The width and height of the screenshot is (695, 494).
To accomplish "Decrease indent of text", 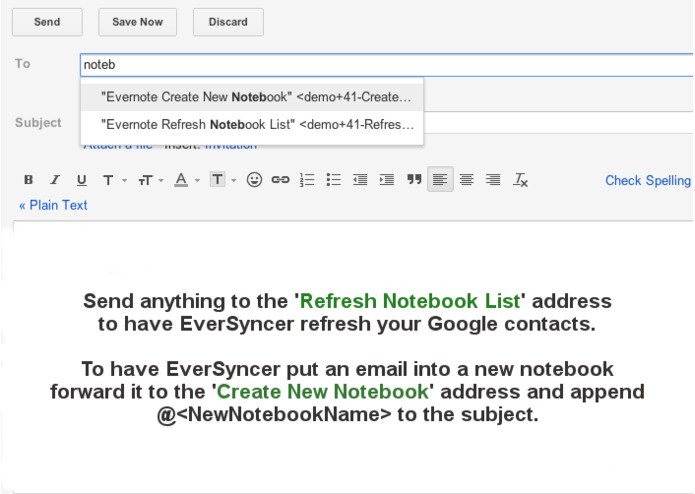I will [360, 179].
